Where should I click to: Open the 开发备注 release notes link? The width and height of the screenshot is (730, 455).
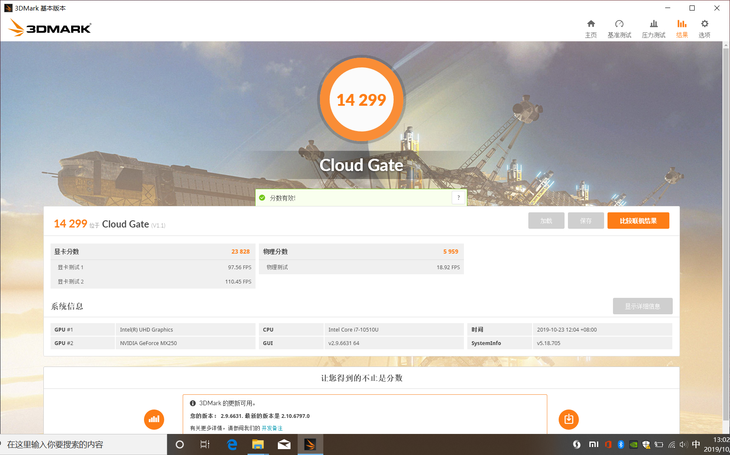[272, 428]
